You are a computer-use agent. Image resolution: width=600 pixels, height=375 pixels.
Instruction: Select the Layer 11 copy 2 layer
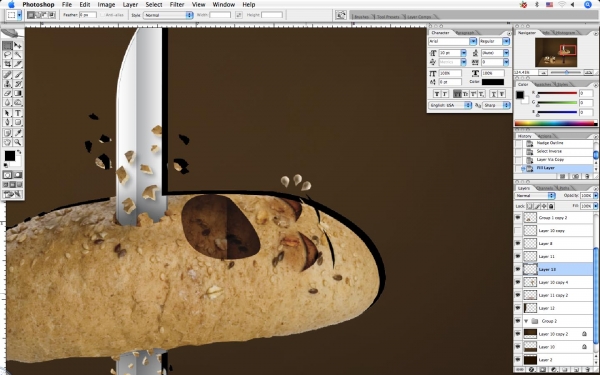[x=557, y=295]
